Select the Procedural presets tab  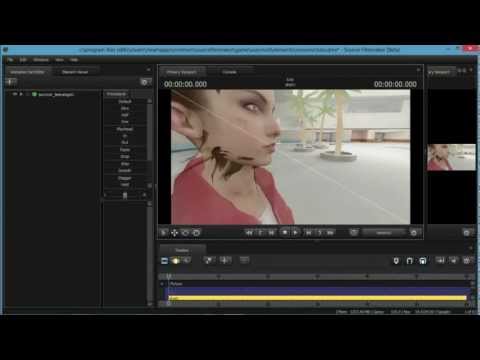116,94
